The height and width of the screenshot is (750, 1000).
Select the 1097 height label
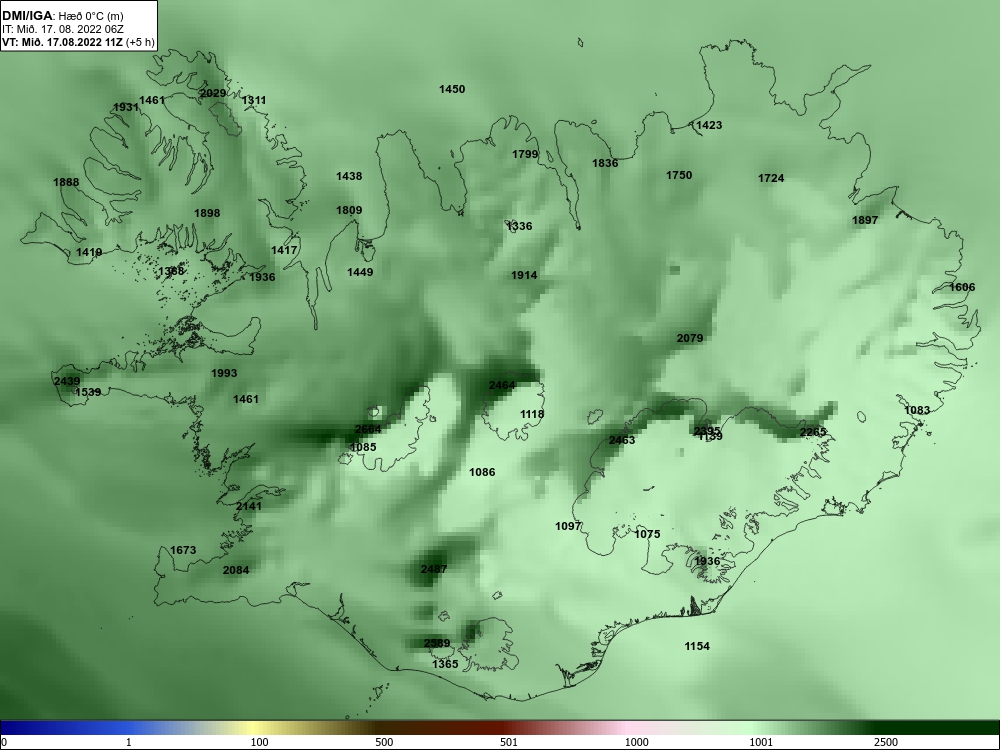point(568,526)
